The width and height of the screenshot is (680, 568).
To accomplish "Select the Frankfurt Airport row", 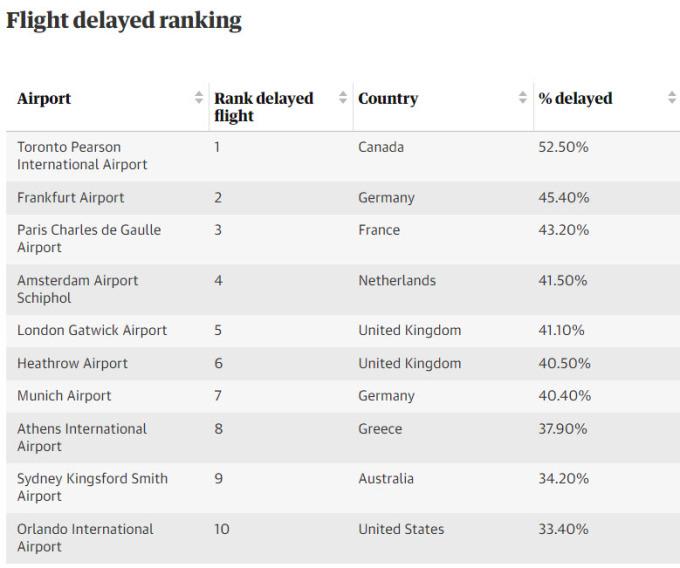I will coord(71,198).
